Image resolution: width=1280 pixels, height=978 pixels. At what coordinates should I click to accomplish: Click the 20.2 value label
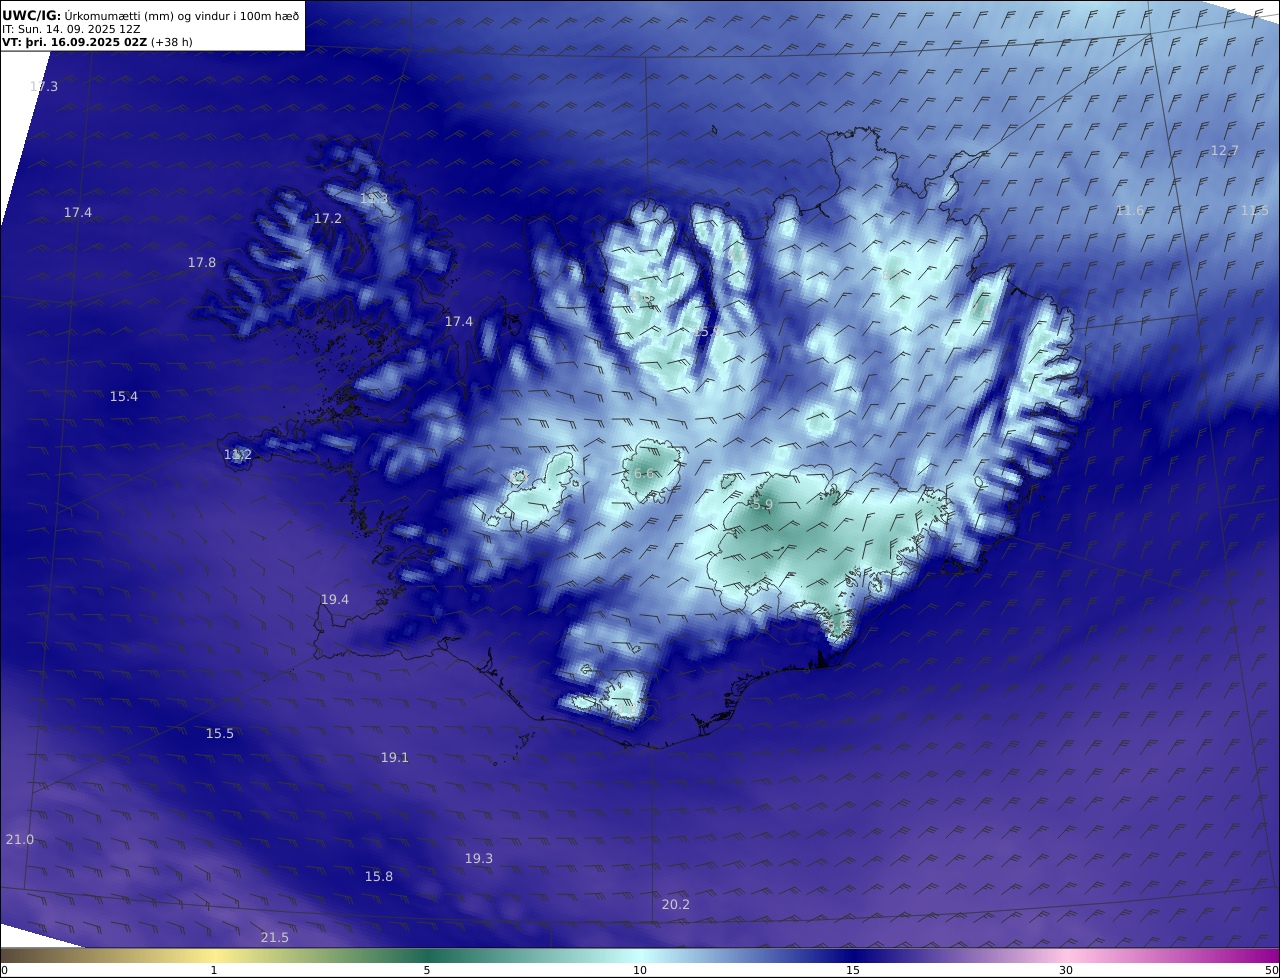pyautogui.click(x=676, y=904)
